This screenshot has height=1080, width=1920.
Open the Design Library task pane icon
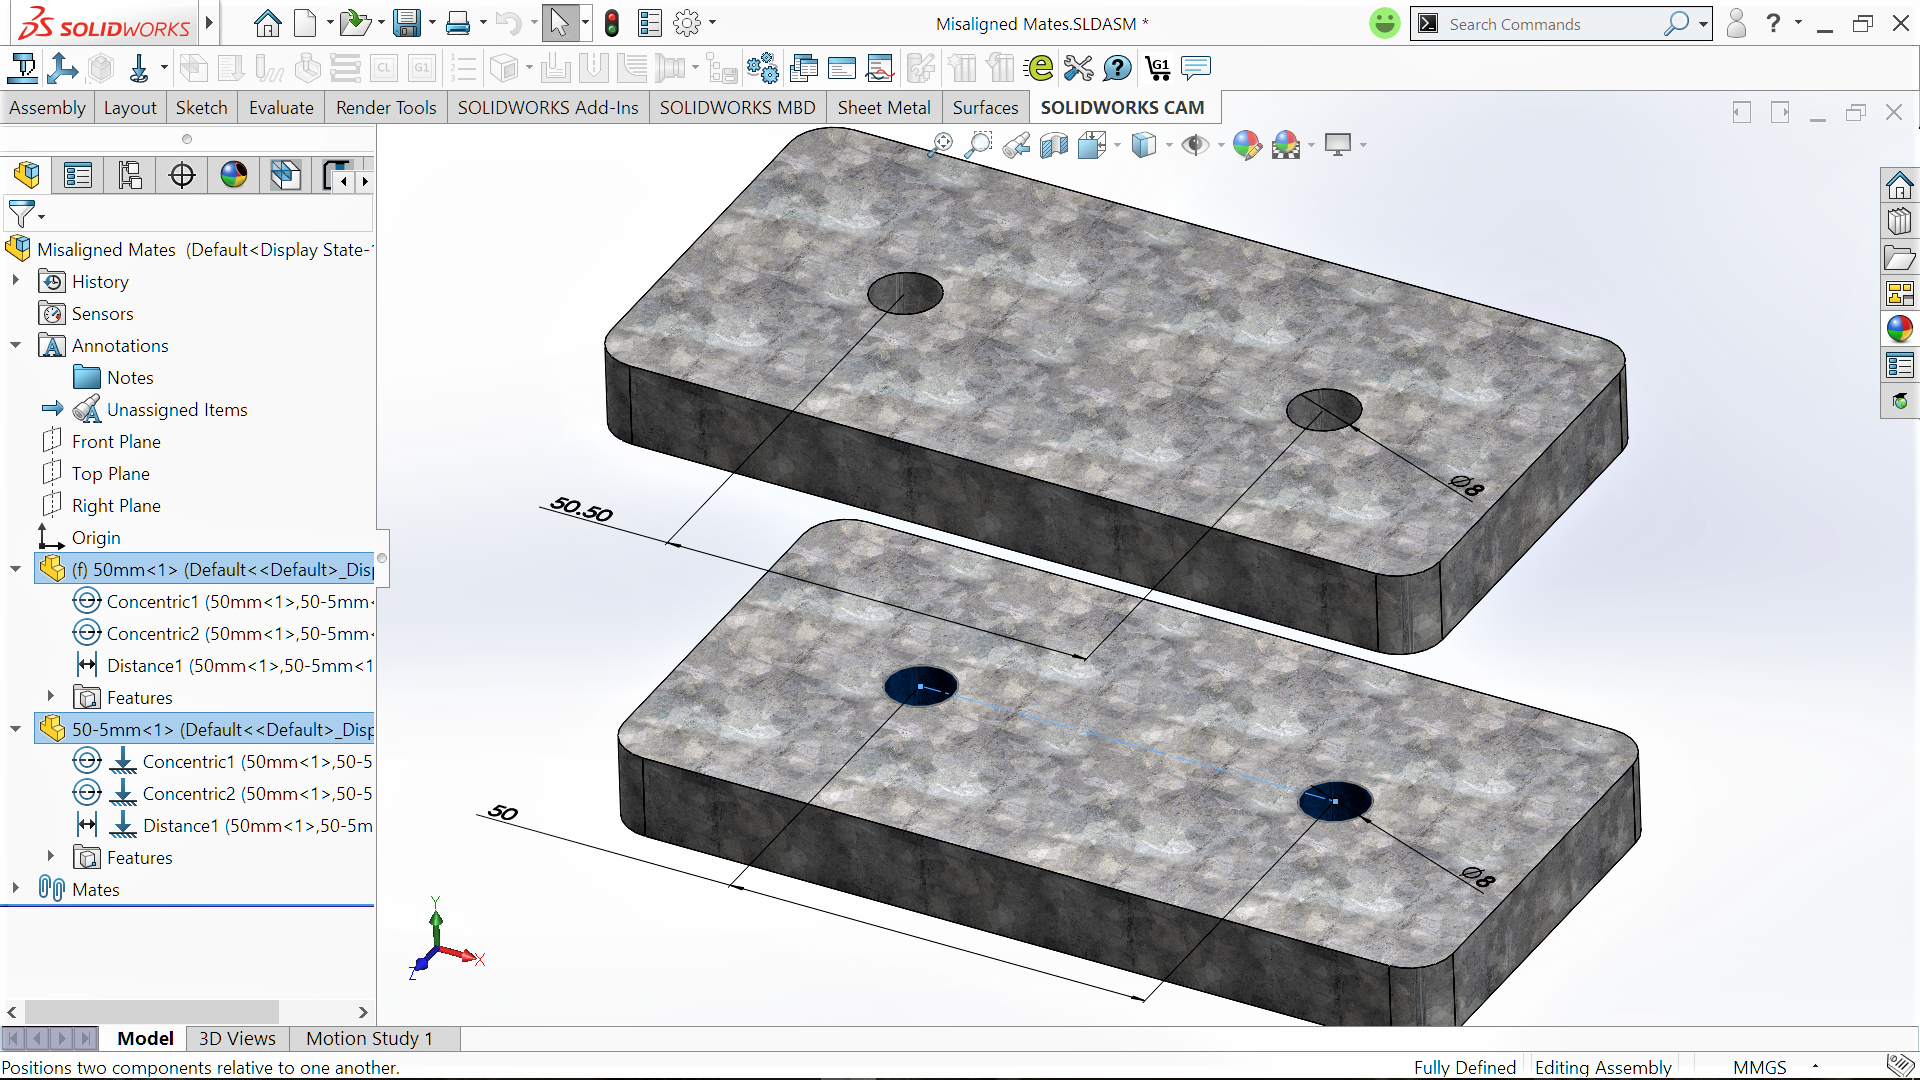tap(1899, 222)
